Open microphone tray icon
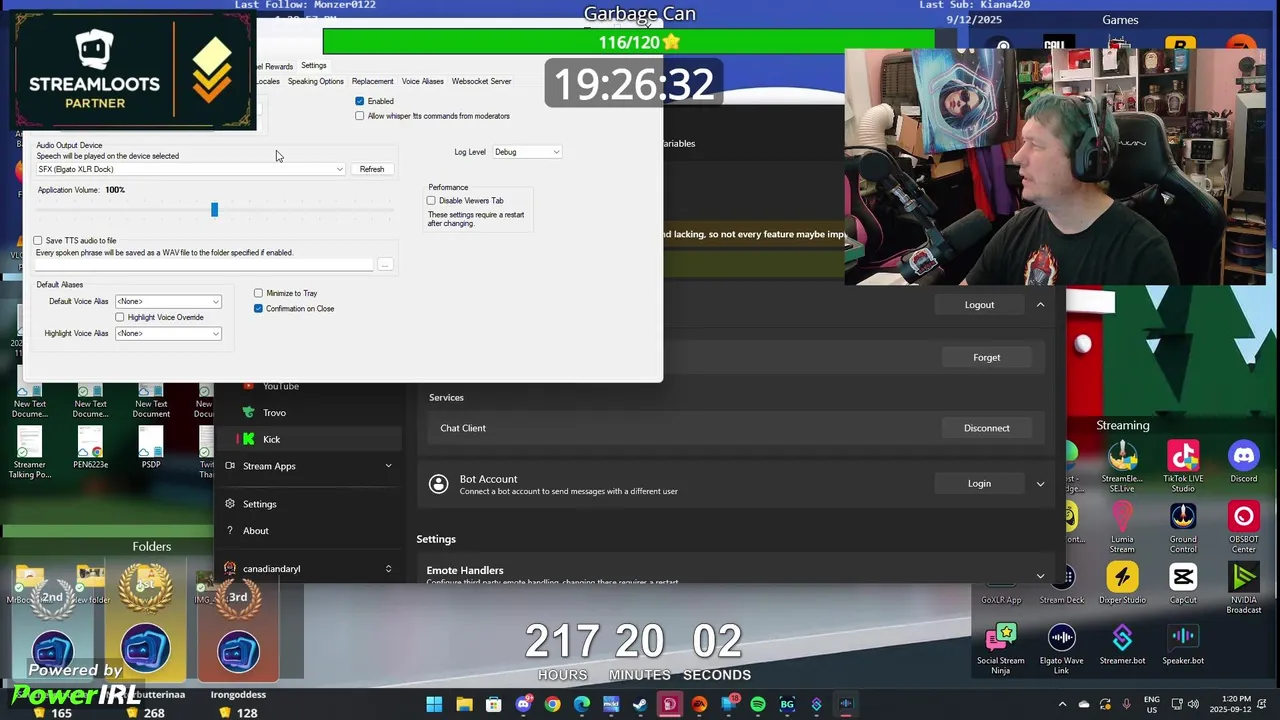The width and height of the screenshot is (1280, 720). 1127,704
